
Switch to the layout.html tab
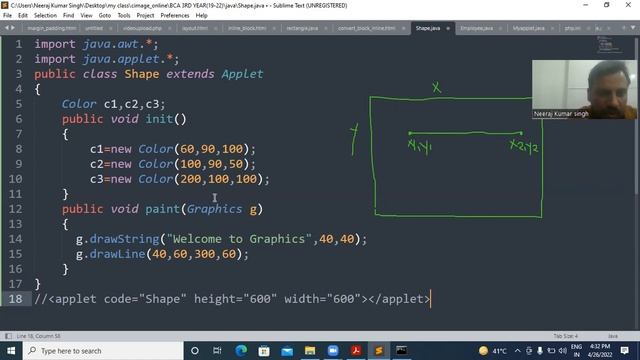point(195,28)
